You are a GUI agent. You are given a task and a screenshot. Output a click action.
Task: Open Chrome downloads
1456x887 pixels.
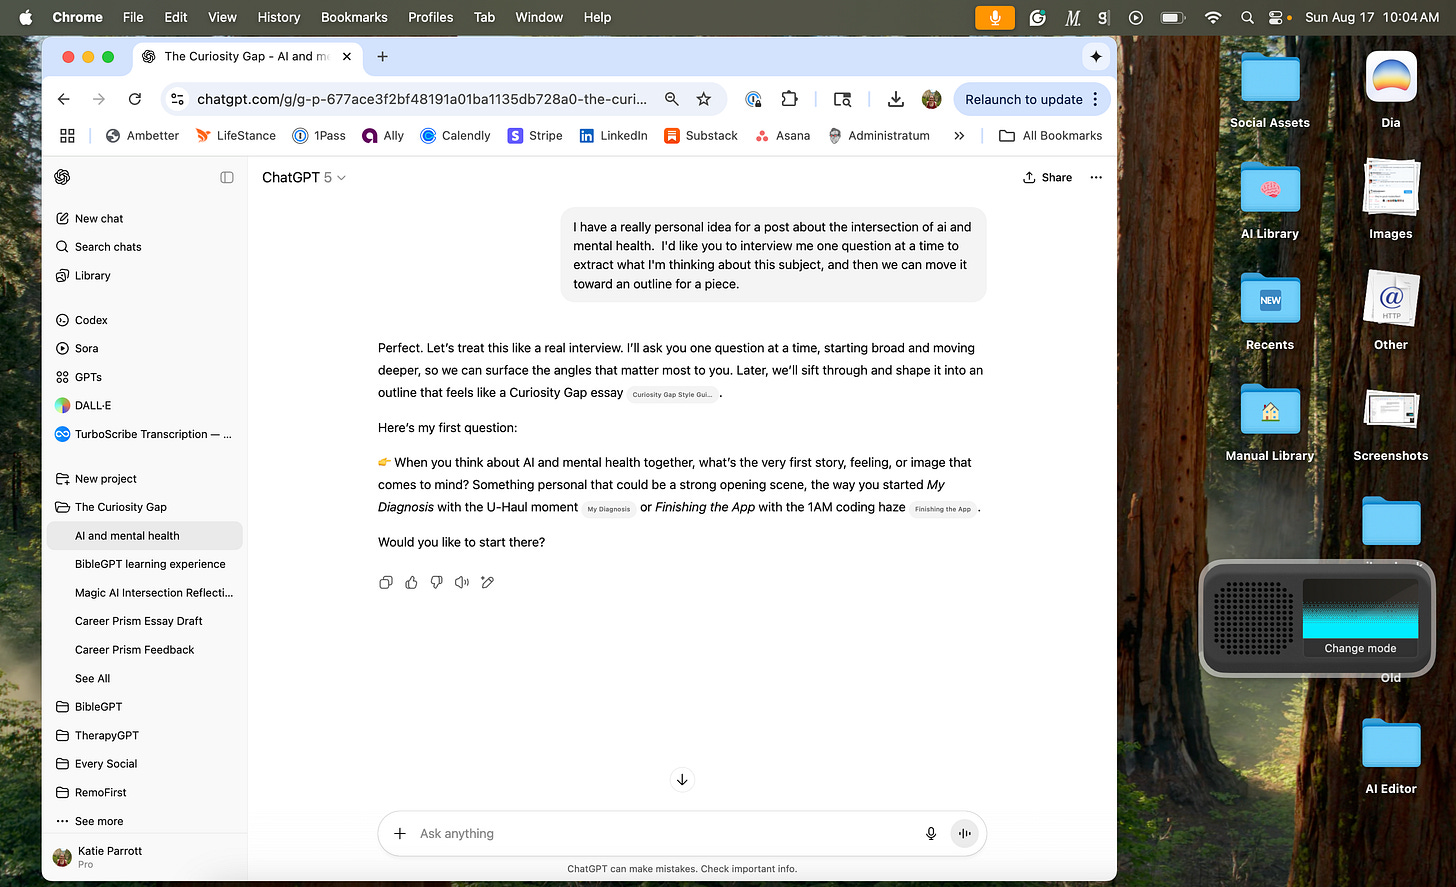896,99
